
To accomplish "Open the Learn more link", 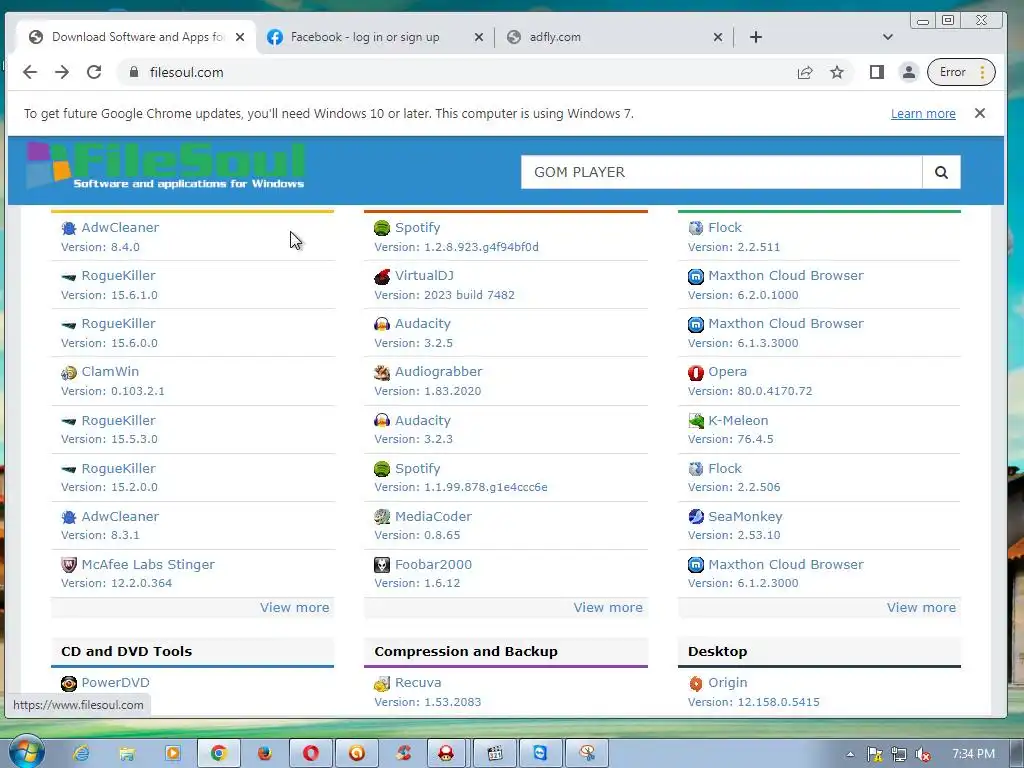I will [x=923, y=114].
